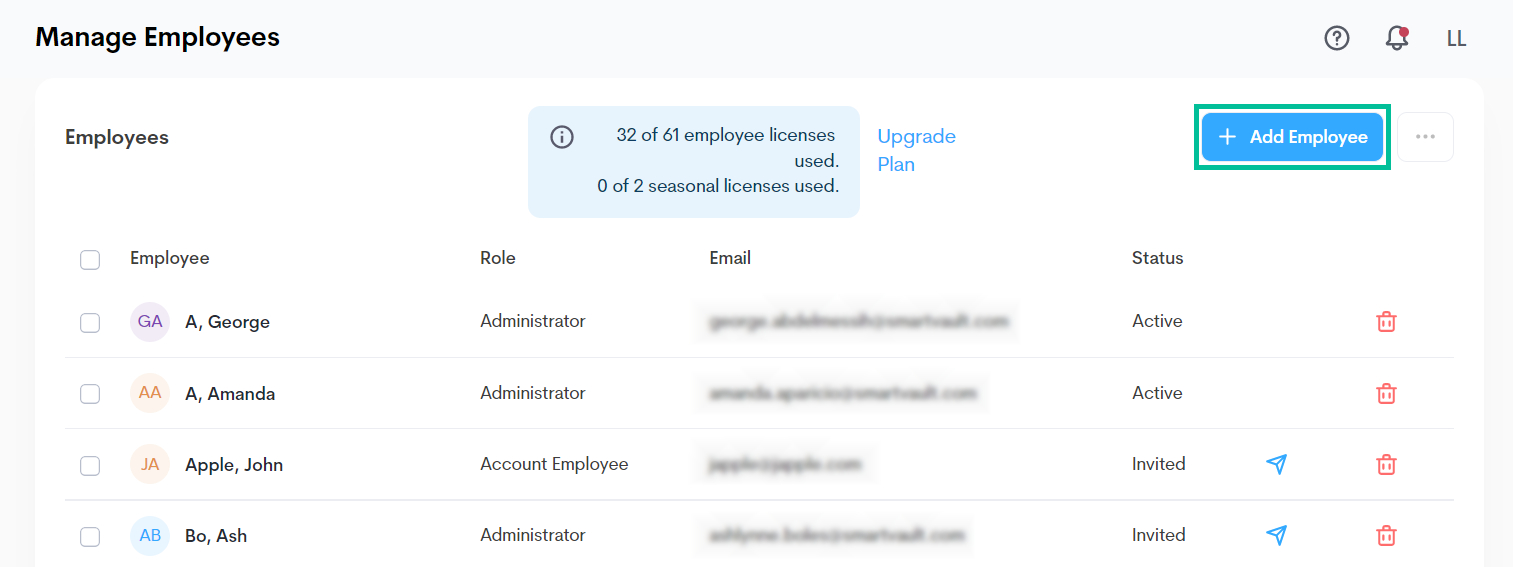Delete employee A, Amanda with trash icon
1513x567 pixels.
pyautogui.click(x=1386, y=393)
